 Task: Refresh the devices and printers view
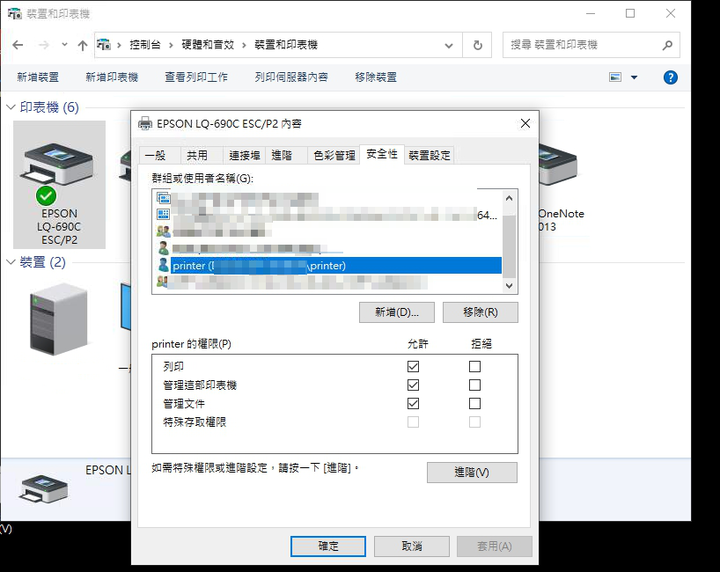click(x=478, y=45)
